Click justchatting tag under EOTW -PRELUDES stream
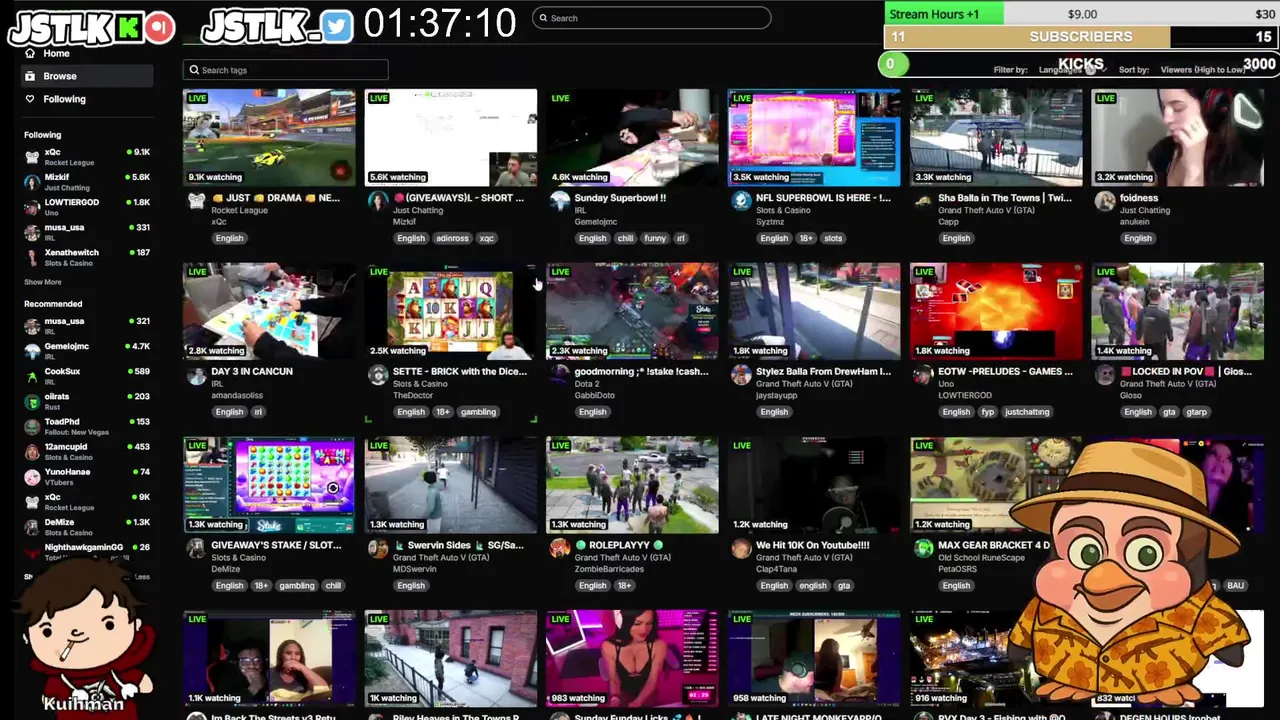The image size is (1280, 720). (1027, 412)
